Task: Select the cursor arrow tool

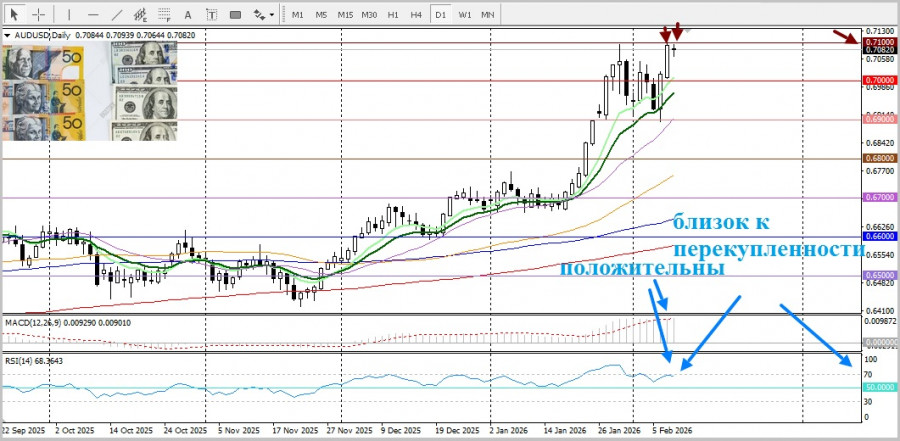Action: pos(14,14)
